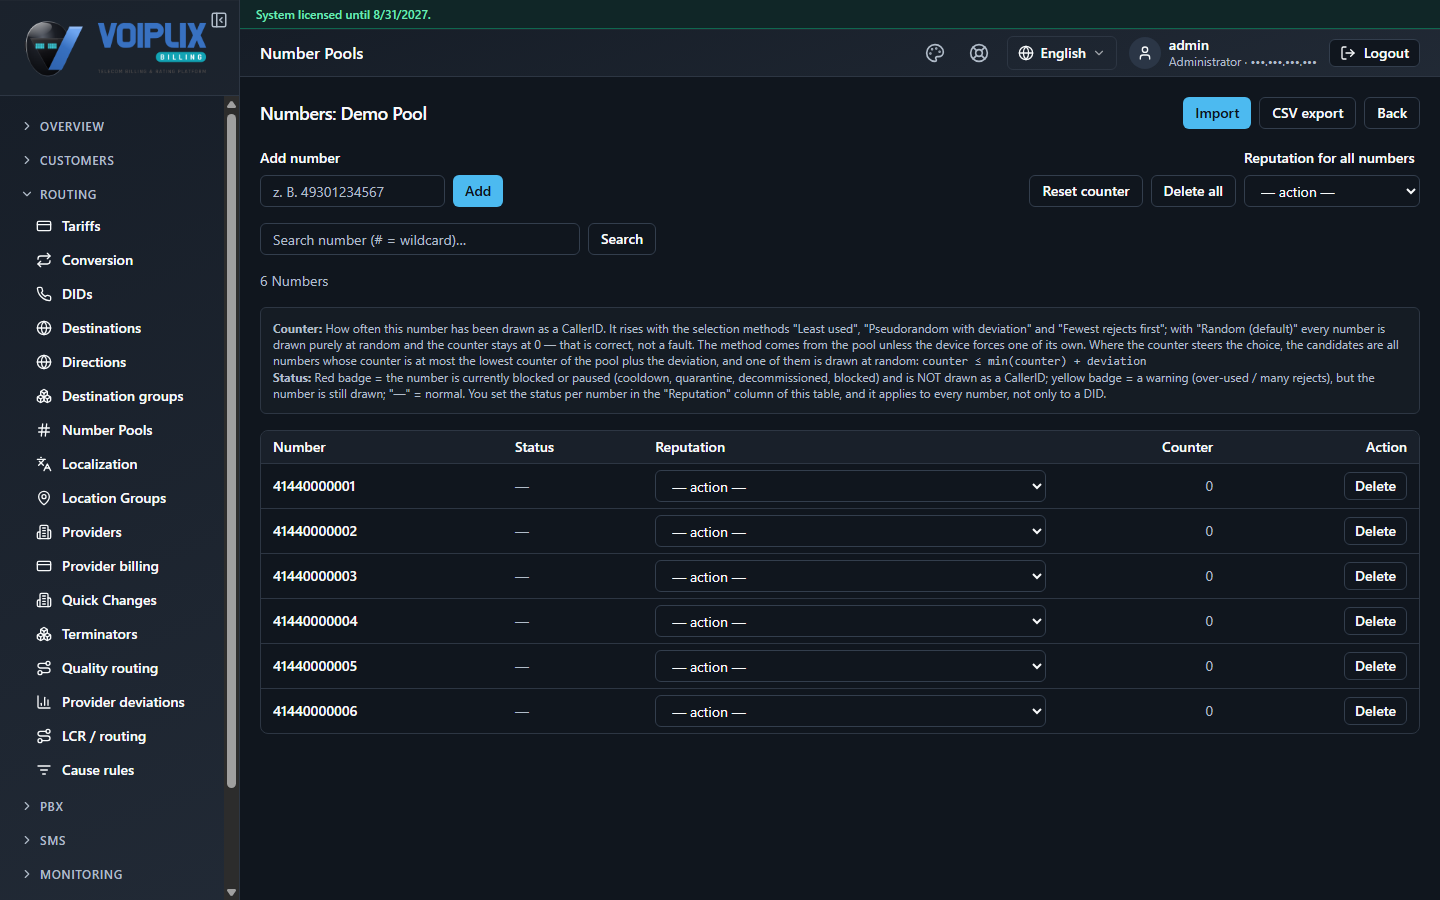
Task: Open Quick Changes menu item
Action: (109, 600)
